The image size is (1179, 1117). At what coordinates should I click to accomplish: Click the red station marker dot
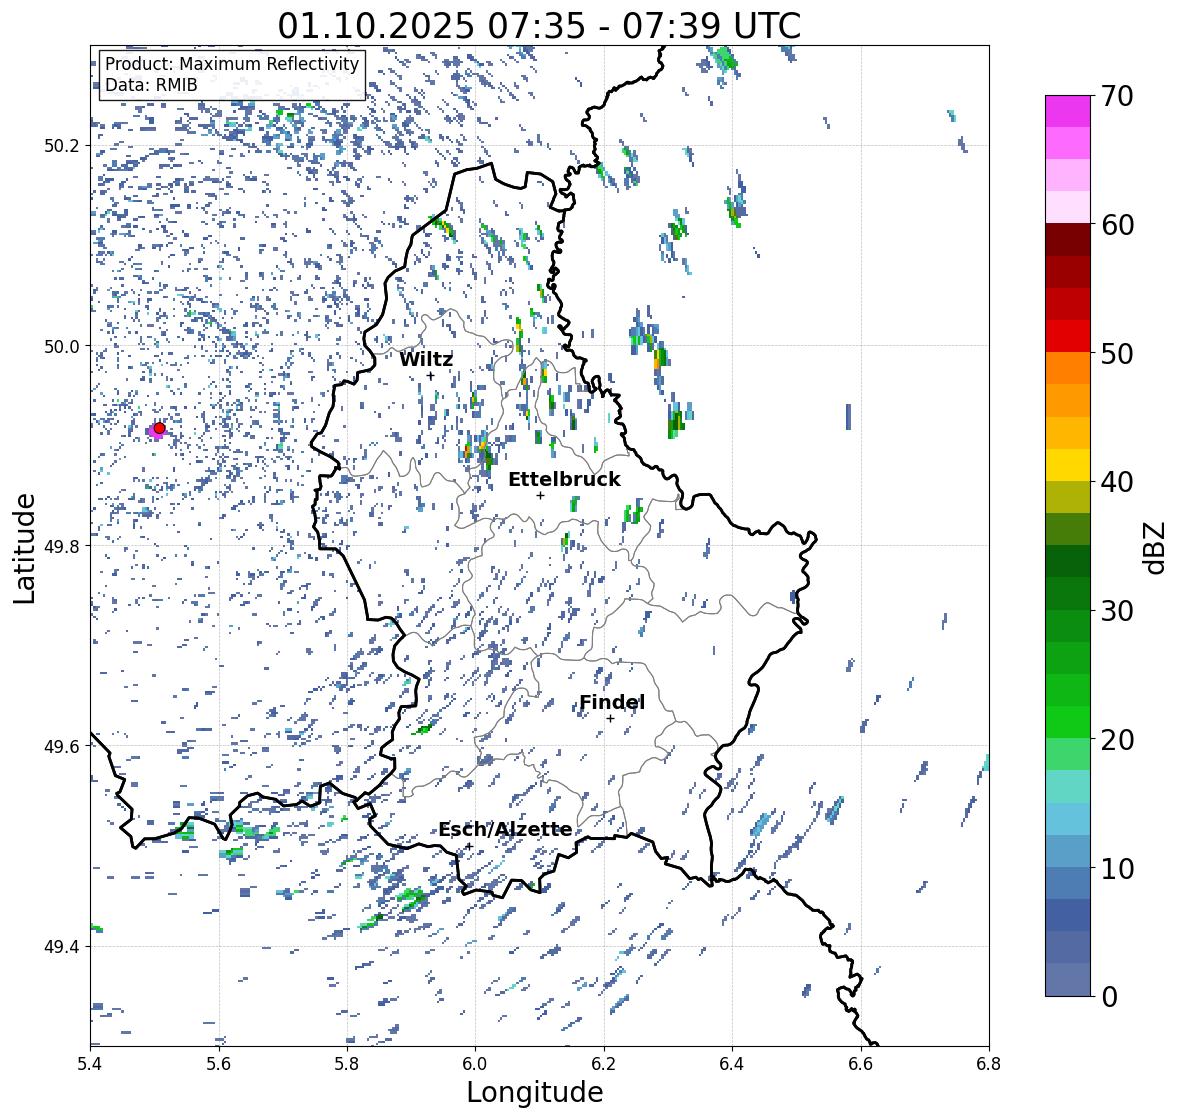point(159,428)
